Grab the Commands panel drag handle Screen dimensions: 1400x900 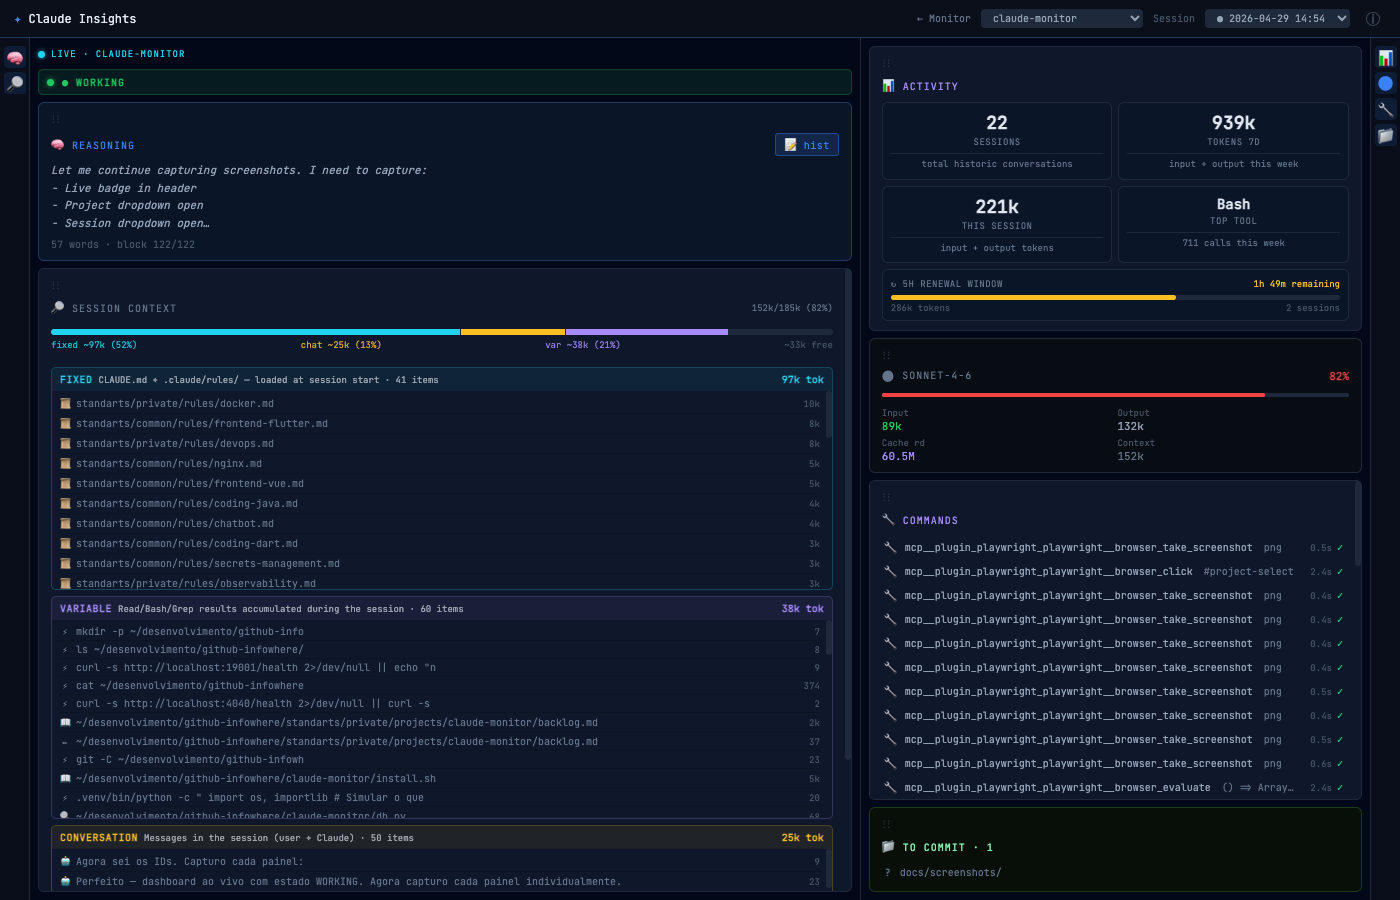pyautogui.click(x=886, y=497)
